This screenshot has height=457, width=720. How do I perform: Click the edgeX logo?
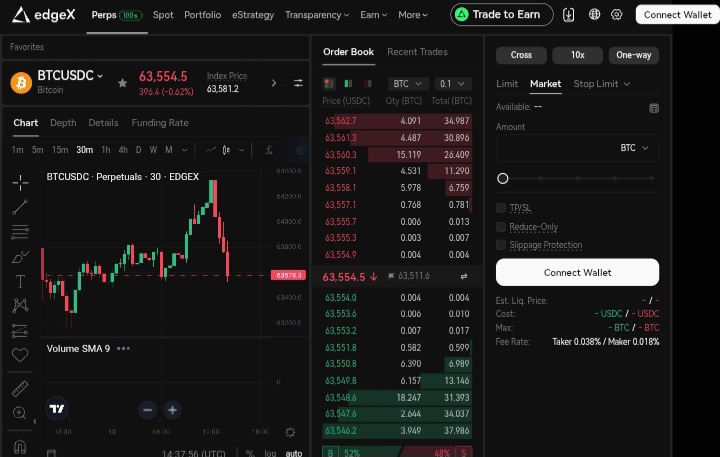[x=43, y=15]
